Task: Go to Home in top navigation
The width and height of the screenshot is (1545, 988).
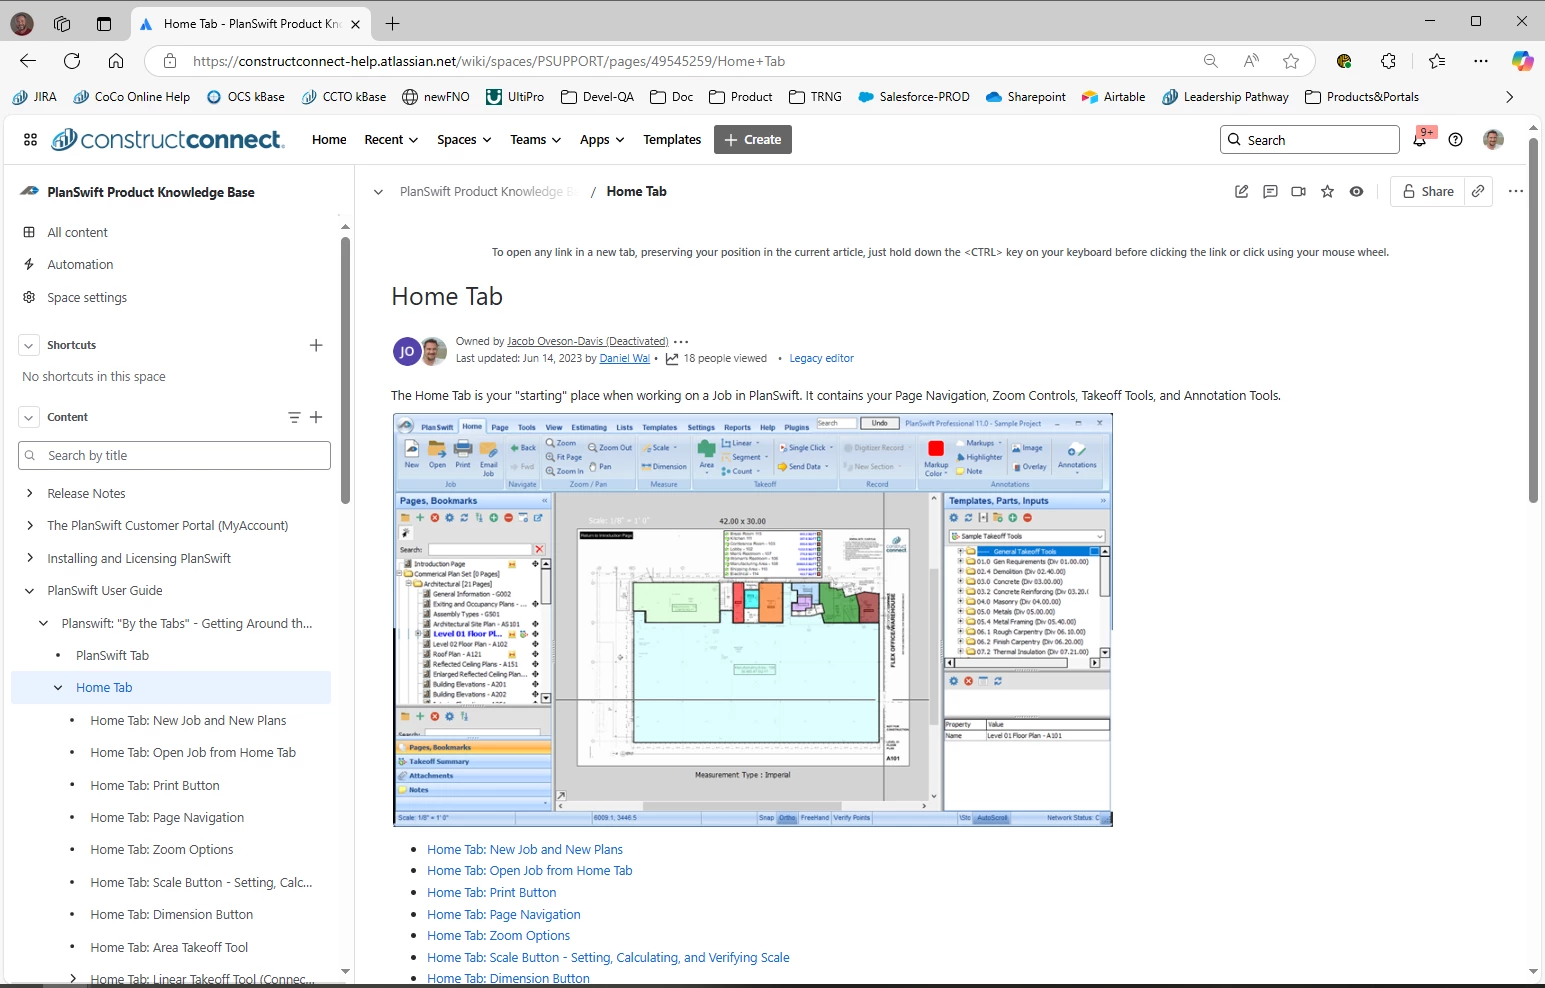Action: pos(329,140)
